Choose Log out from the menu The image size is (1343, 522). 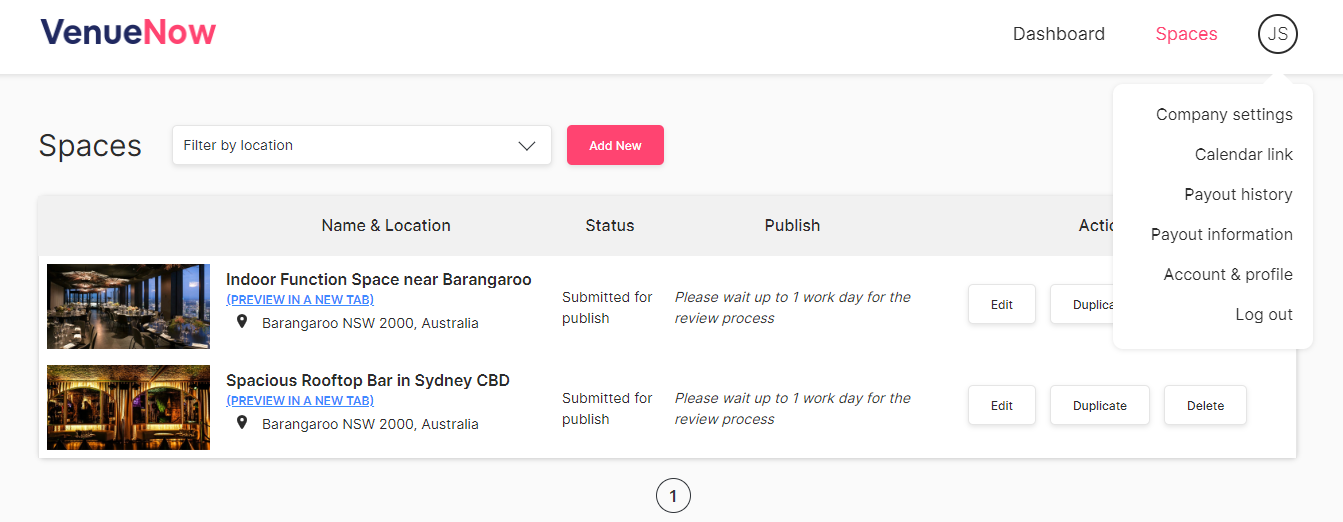(x=1264, y=314)
